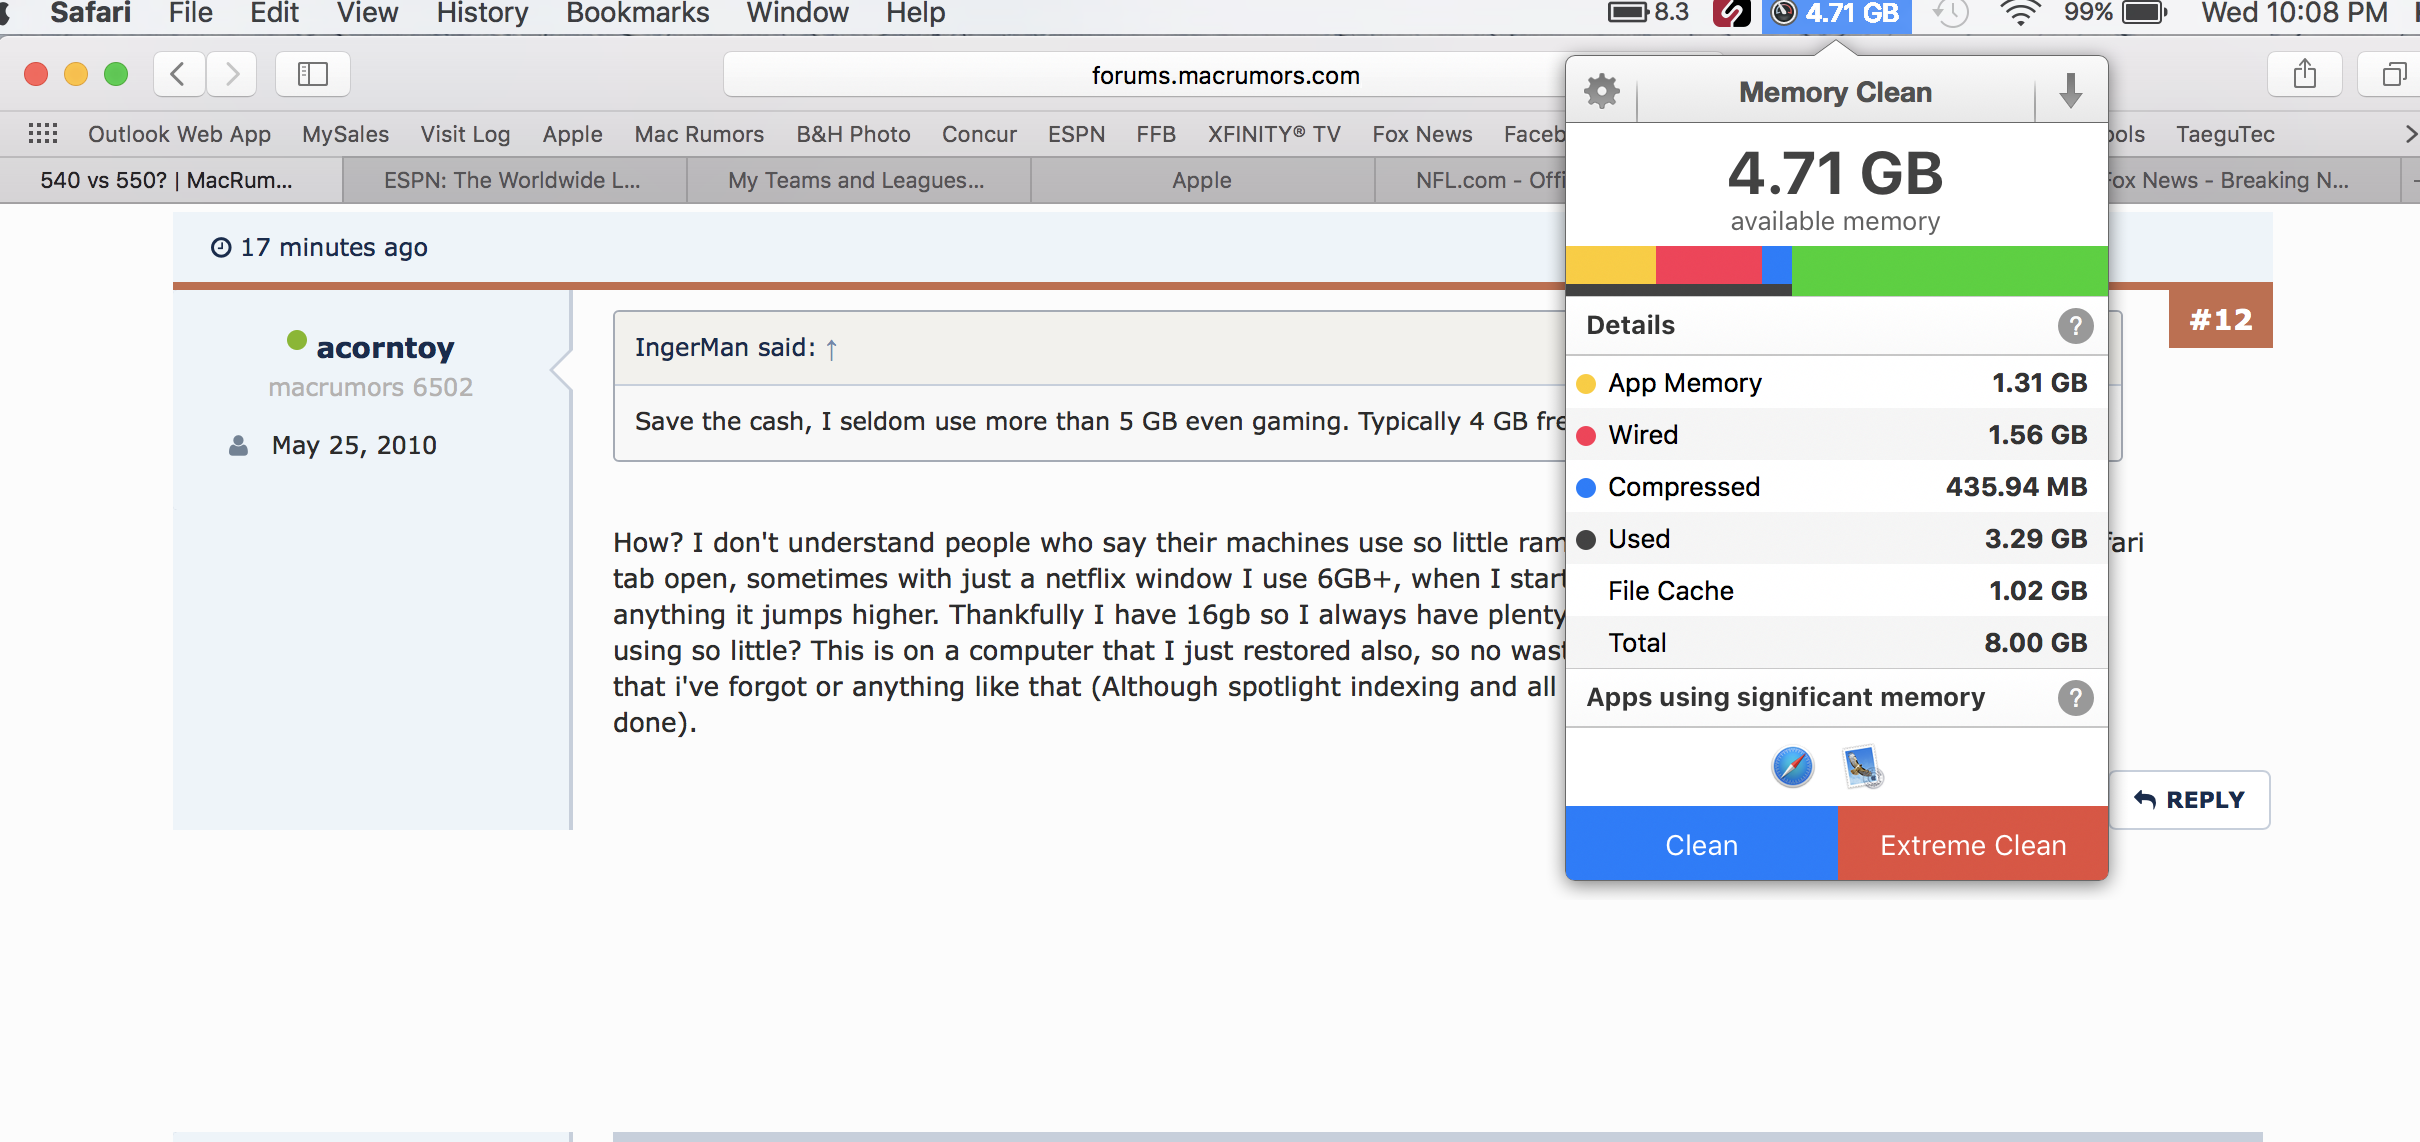
Task: Open the Wi-Fi status menu
Action: (x=2020, y=13)
